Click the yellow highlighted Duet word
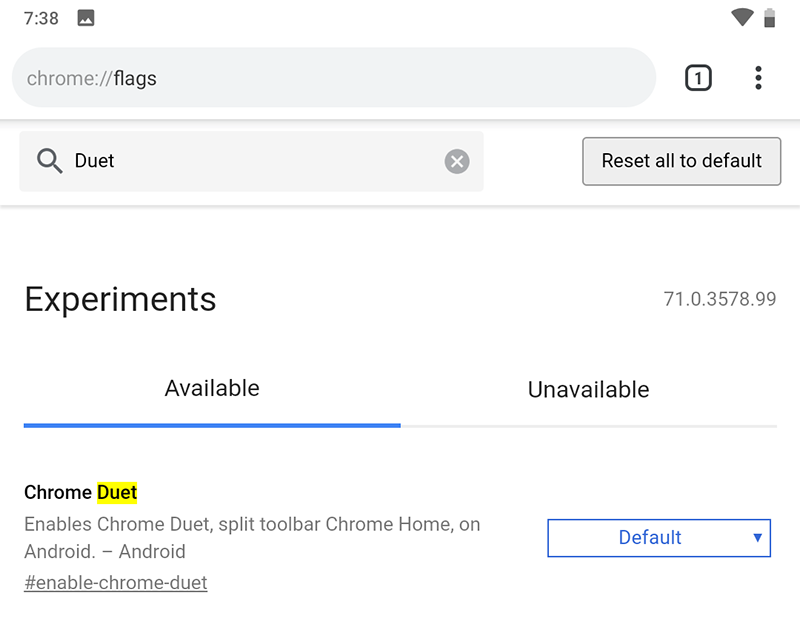This screenshot has width=800, height=624. (117, 492)
